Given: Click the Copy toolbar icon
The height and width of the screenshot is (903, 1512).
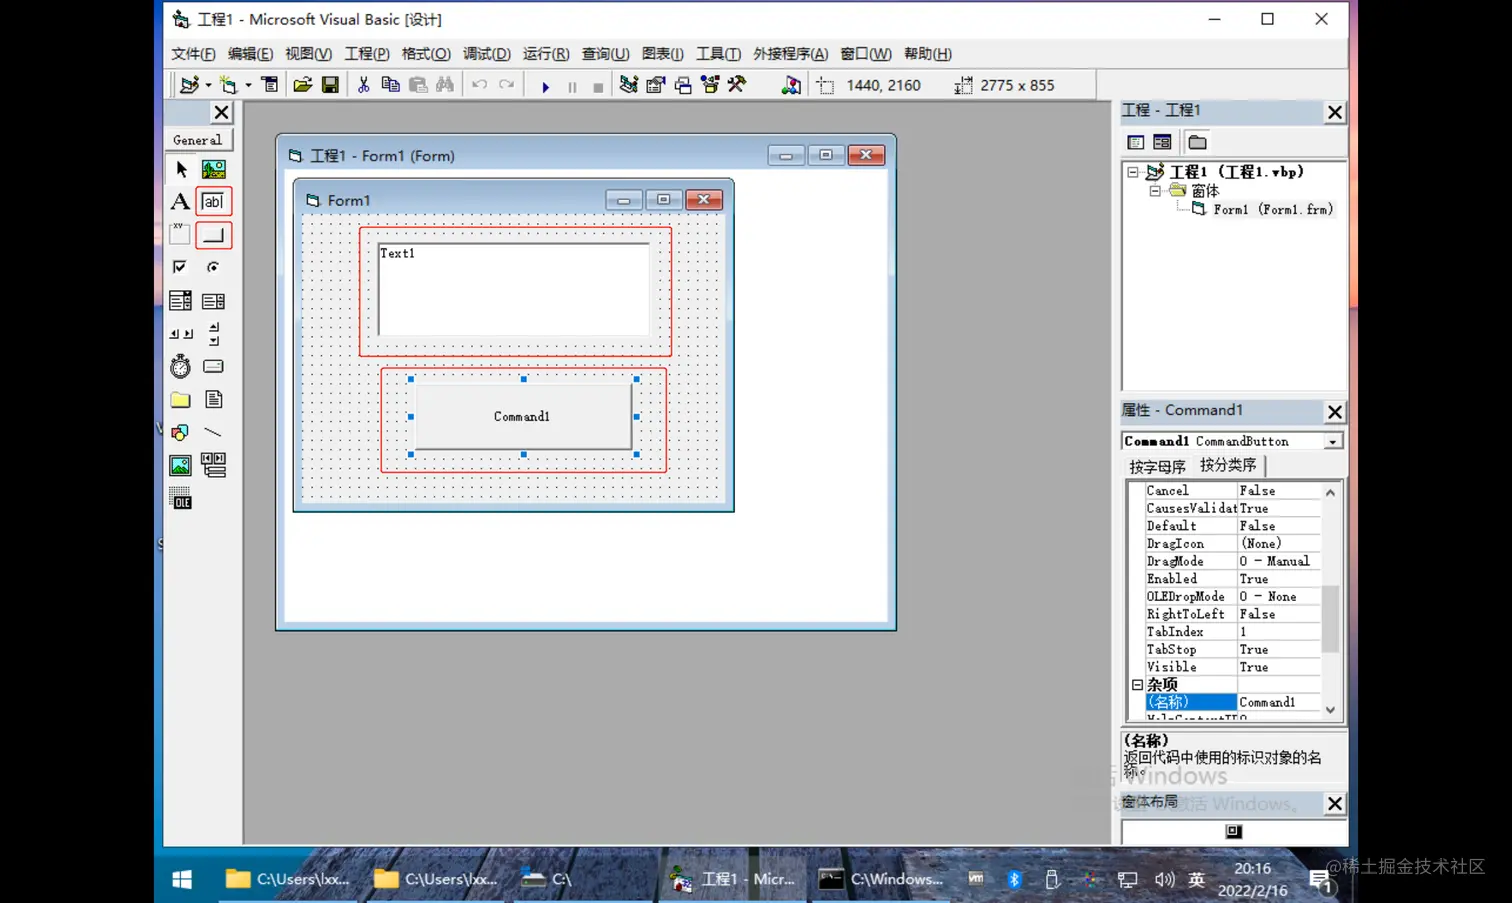Looking at the screenshot, I should coord(390,85).
